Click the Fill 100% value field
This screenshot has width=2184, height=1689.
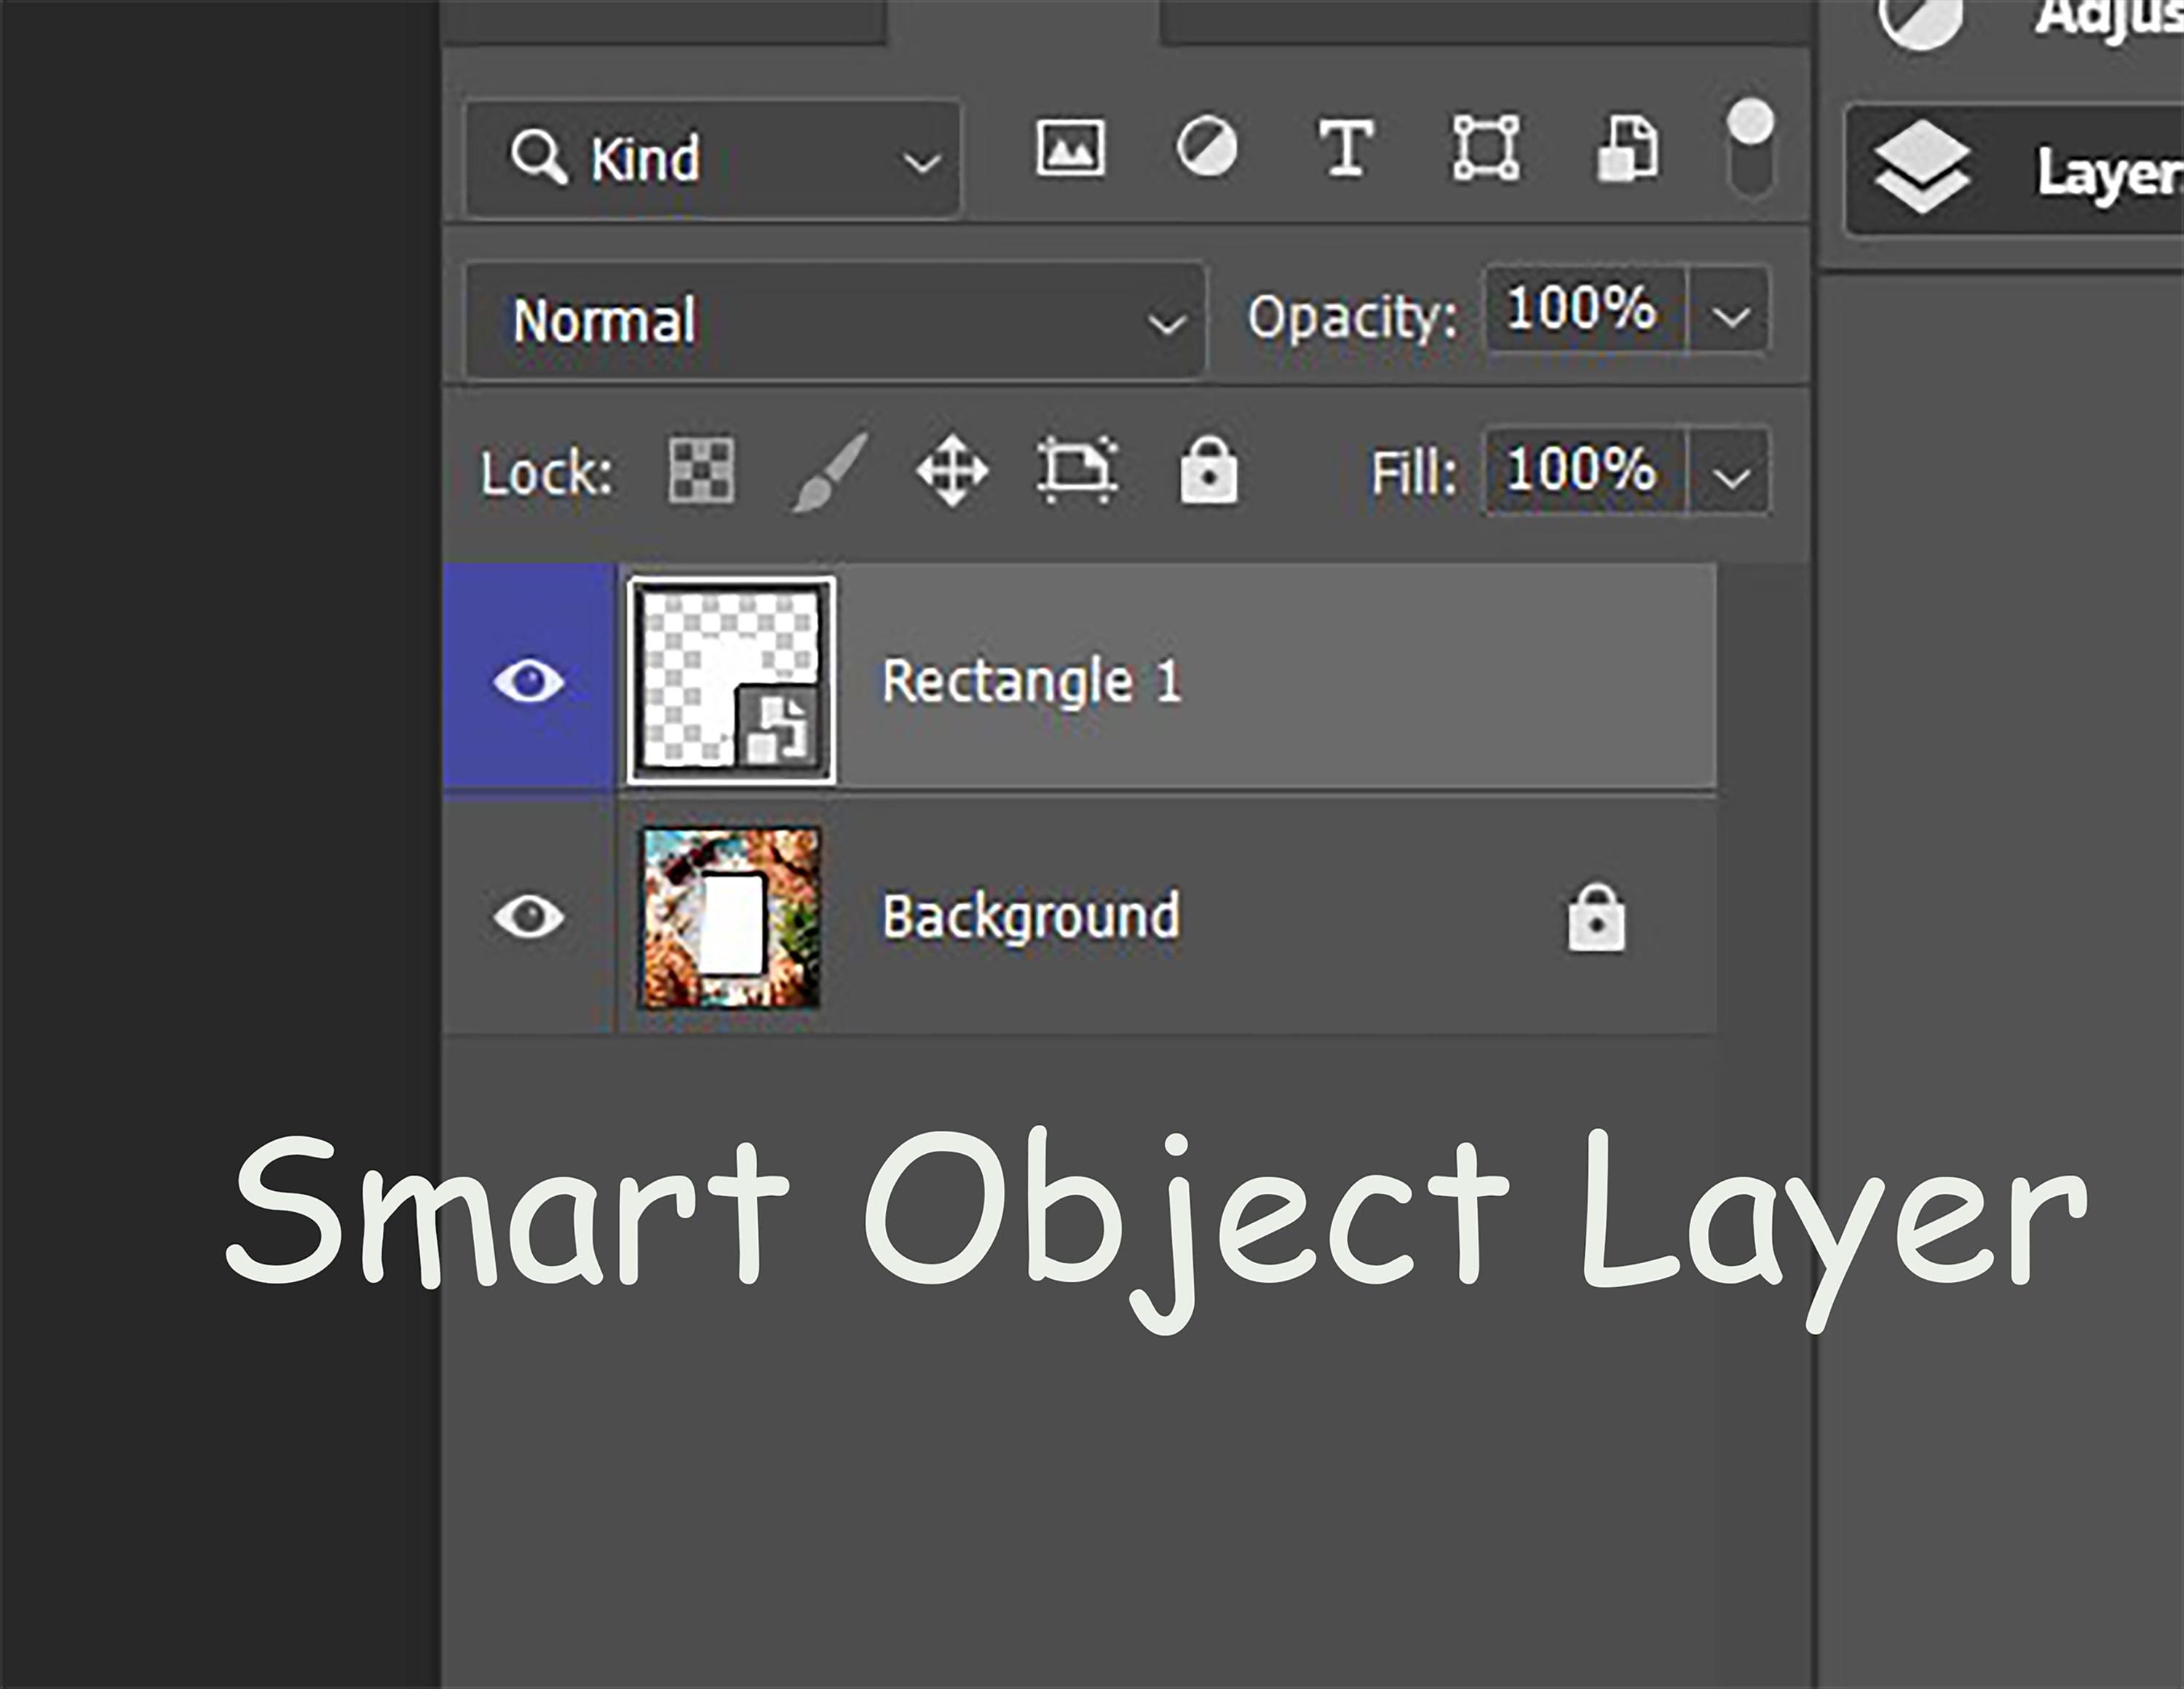(1585, 470)
